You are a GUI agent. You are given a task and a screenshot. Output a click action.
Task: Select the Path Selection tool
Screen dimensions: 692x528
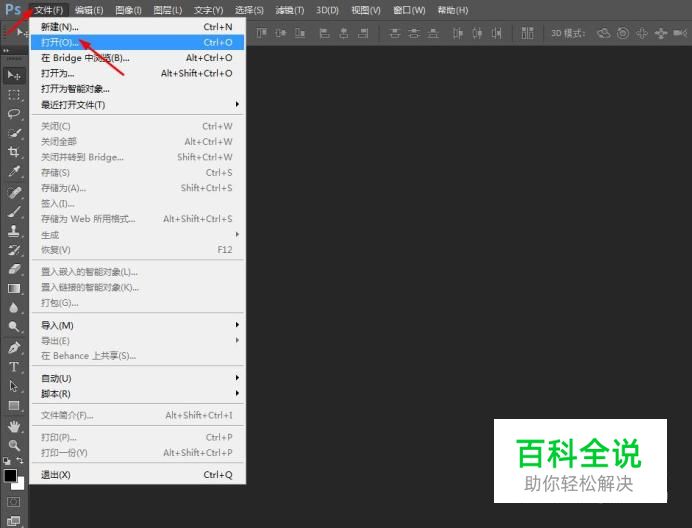pos(14,386)
